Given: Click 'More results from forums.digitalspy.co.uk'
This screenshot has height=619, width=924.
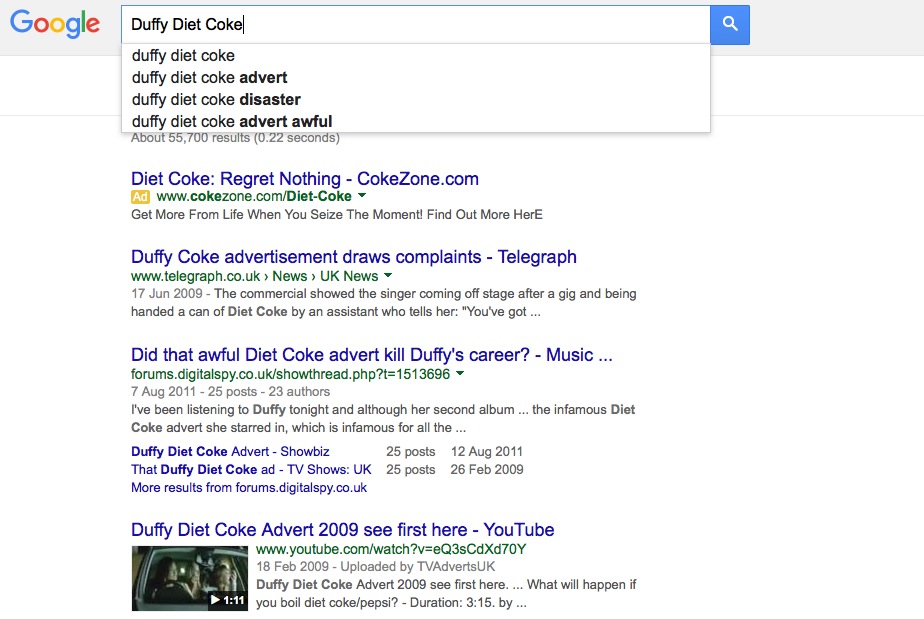Looking at the screenshot, I should (249, 488).
